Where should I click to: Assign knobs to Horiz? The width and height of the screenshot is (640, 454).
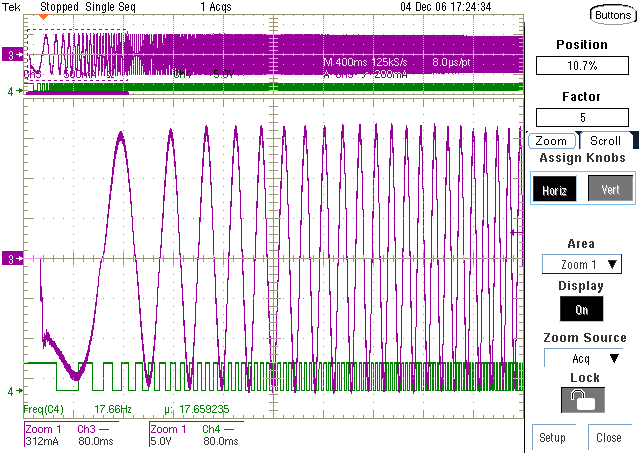click(554, 189)
